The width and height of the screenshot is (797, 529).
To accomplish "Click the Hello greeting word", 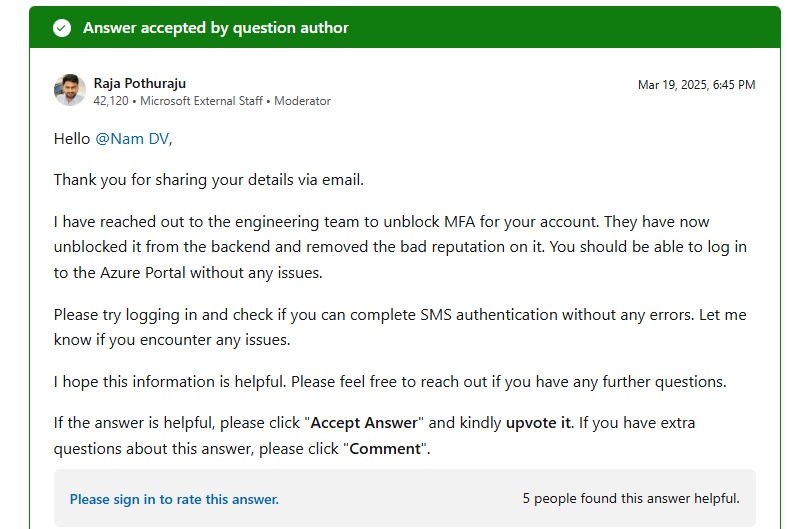I will (72, 139).
